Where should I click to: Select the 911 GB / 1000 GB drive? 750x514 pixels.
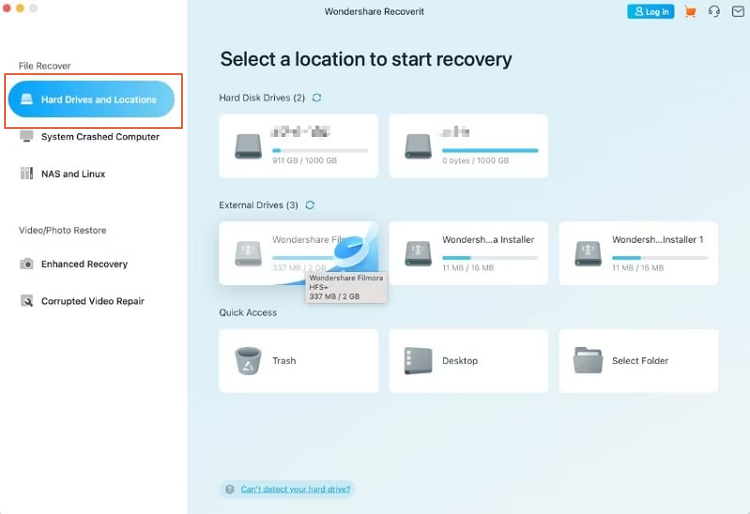[x=298, y=146]
